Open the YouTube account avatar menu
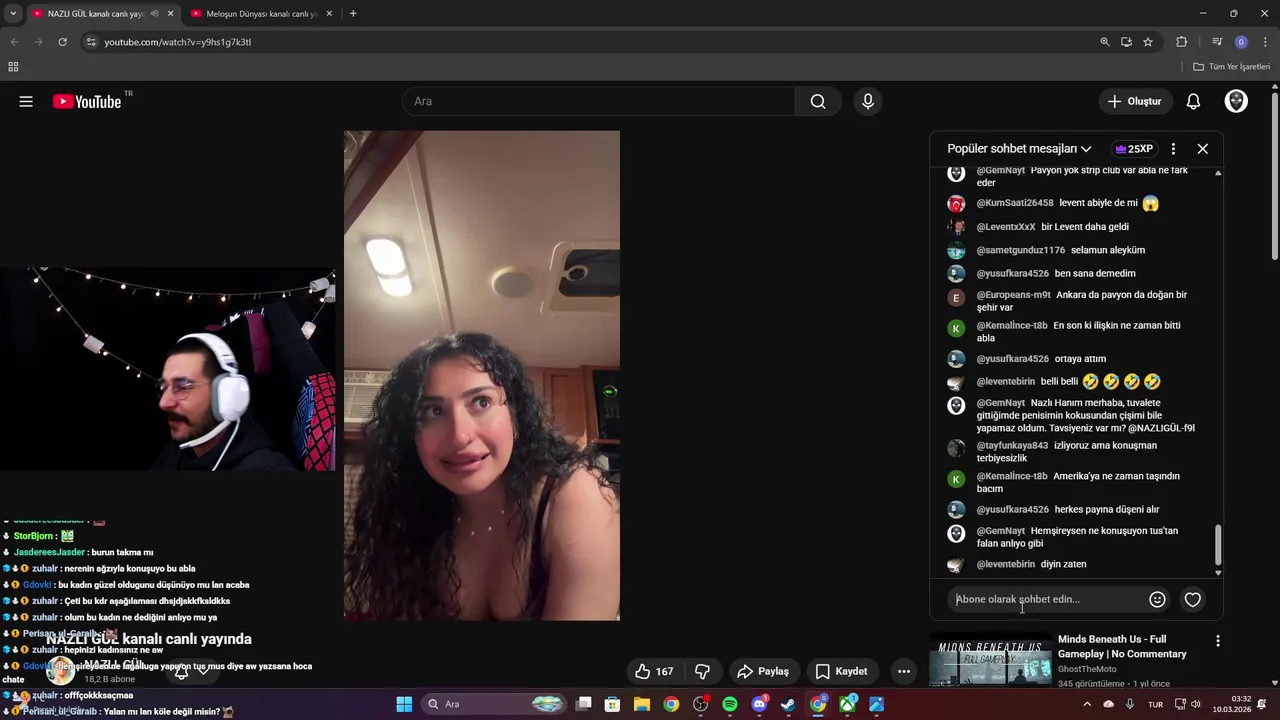1280x720 pixels. coord(1236,101)
